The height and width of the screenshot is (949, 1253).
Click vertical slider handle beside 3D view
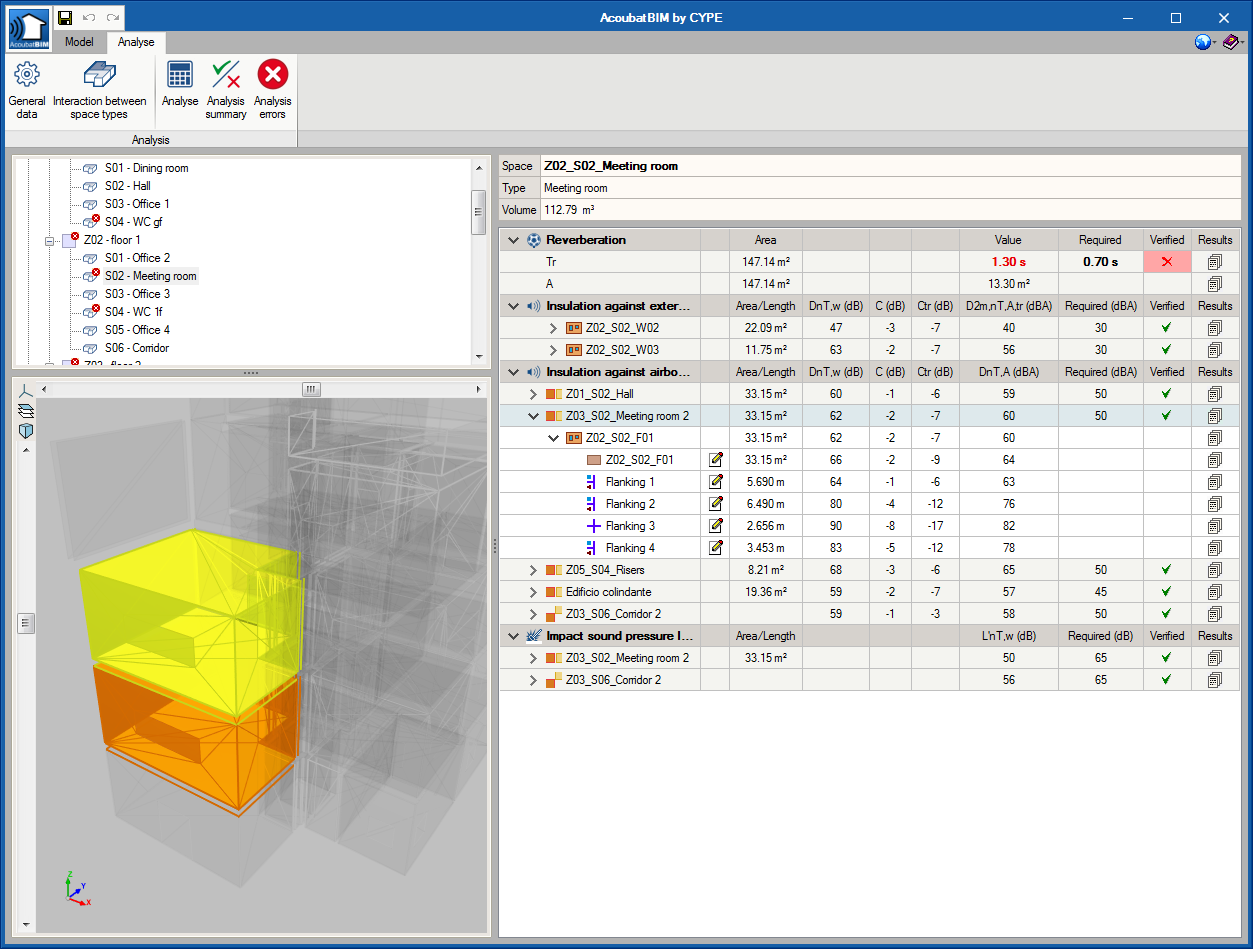coord(26,623)
